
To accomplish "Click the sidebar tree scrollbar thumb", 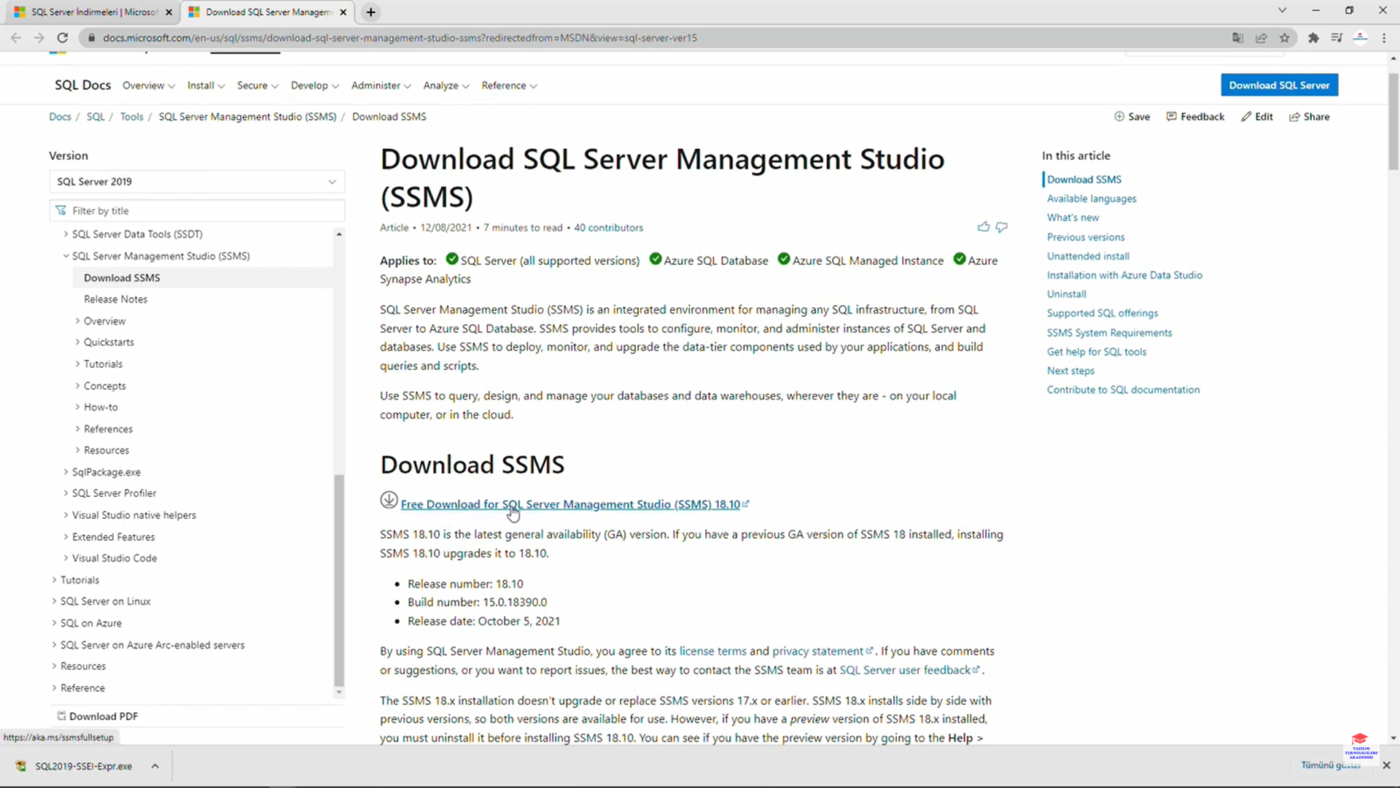I will pyautogui.click(x=339, y=578).
